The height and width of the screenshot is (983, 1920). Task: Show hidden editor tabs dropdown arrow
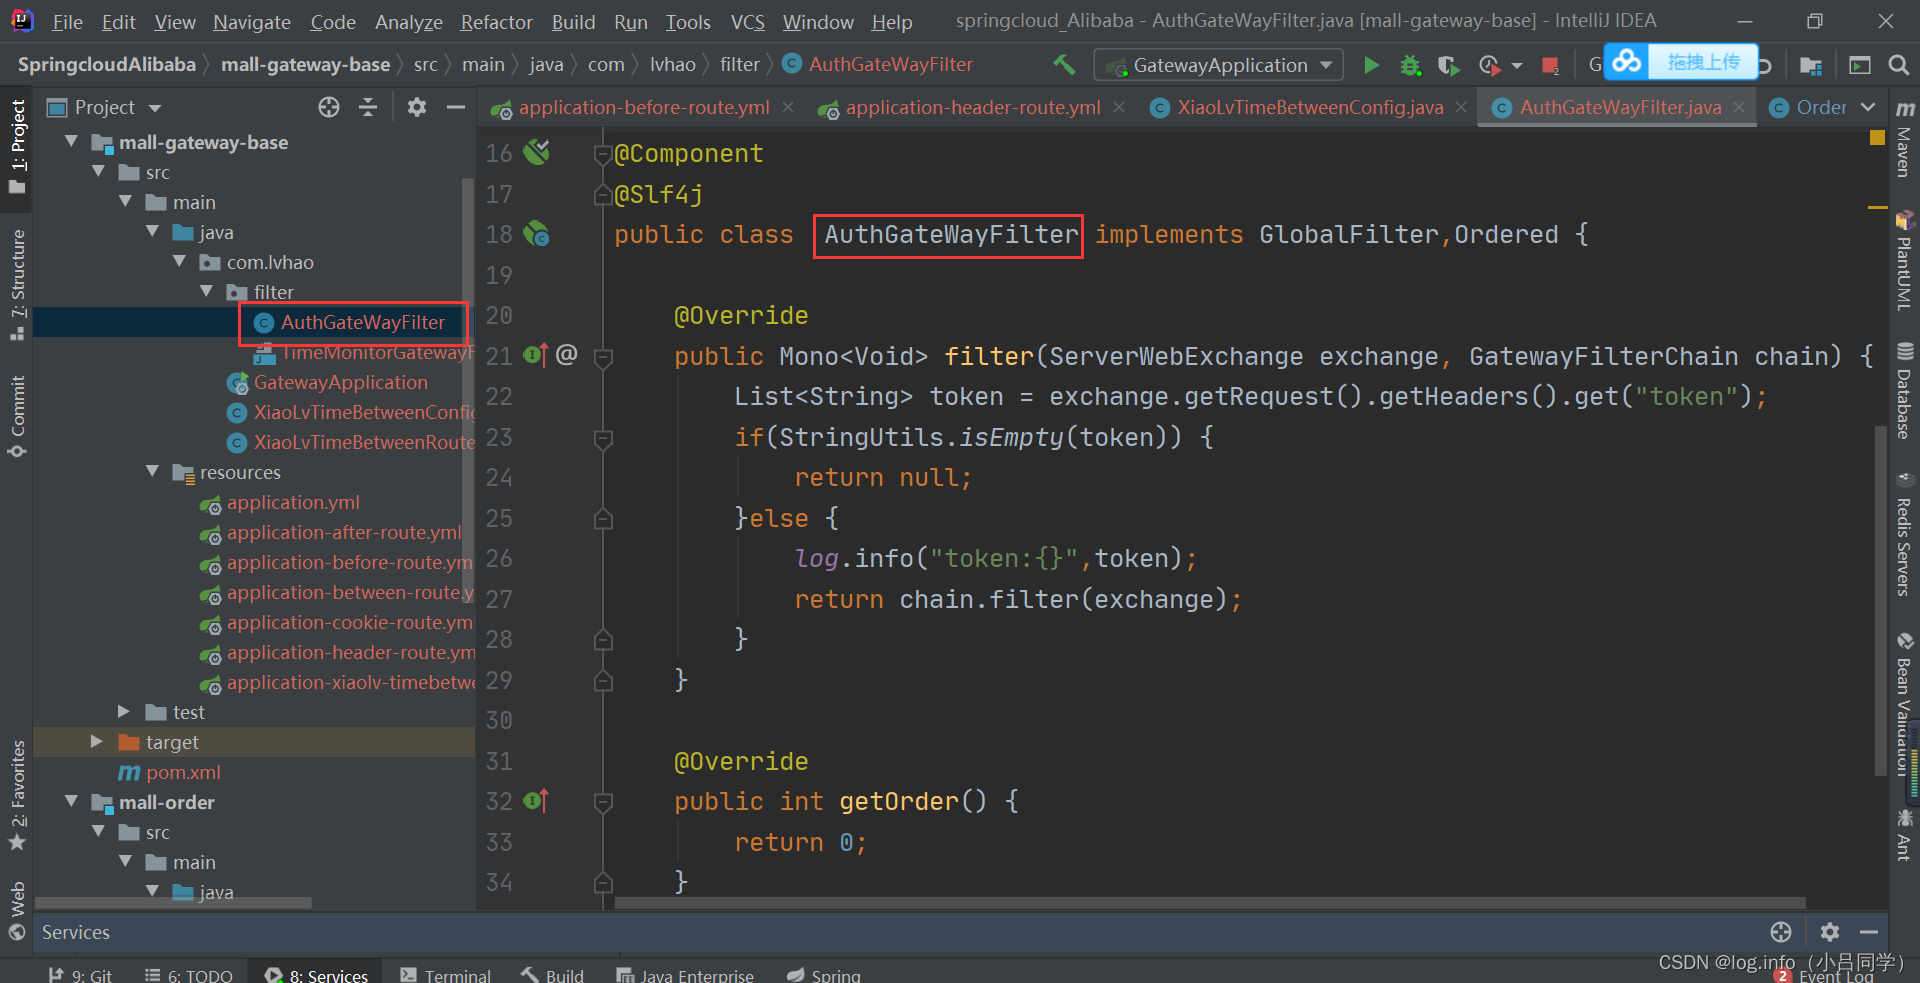pos(1868,107)
